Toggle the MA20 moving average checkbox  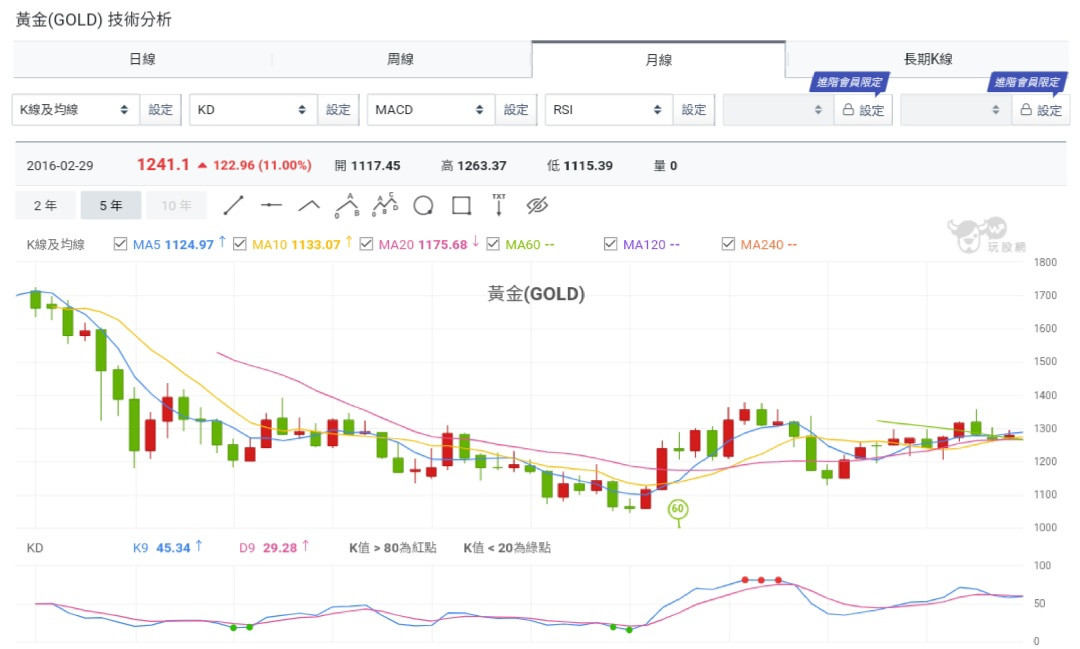pyautogui.click(x=366, y=244)
